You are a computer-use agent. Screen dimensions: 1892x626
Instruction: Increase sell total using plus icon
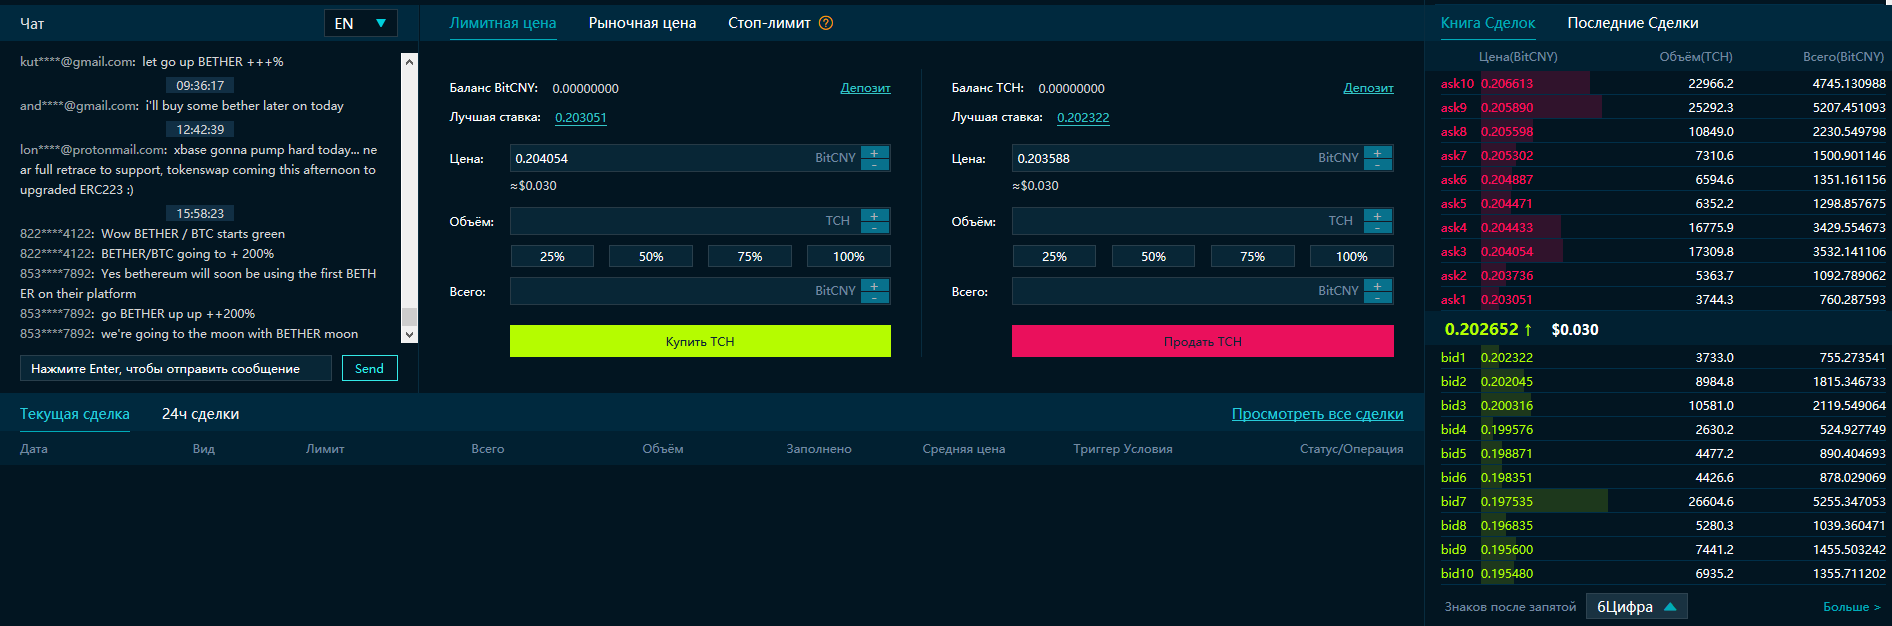1377,286
